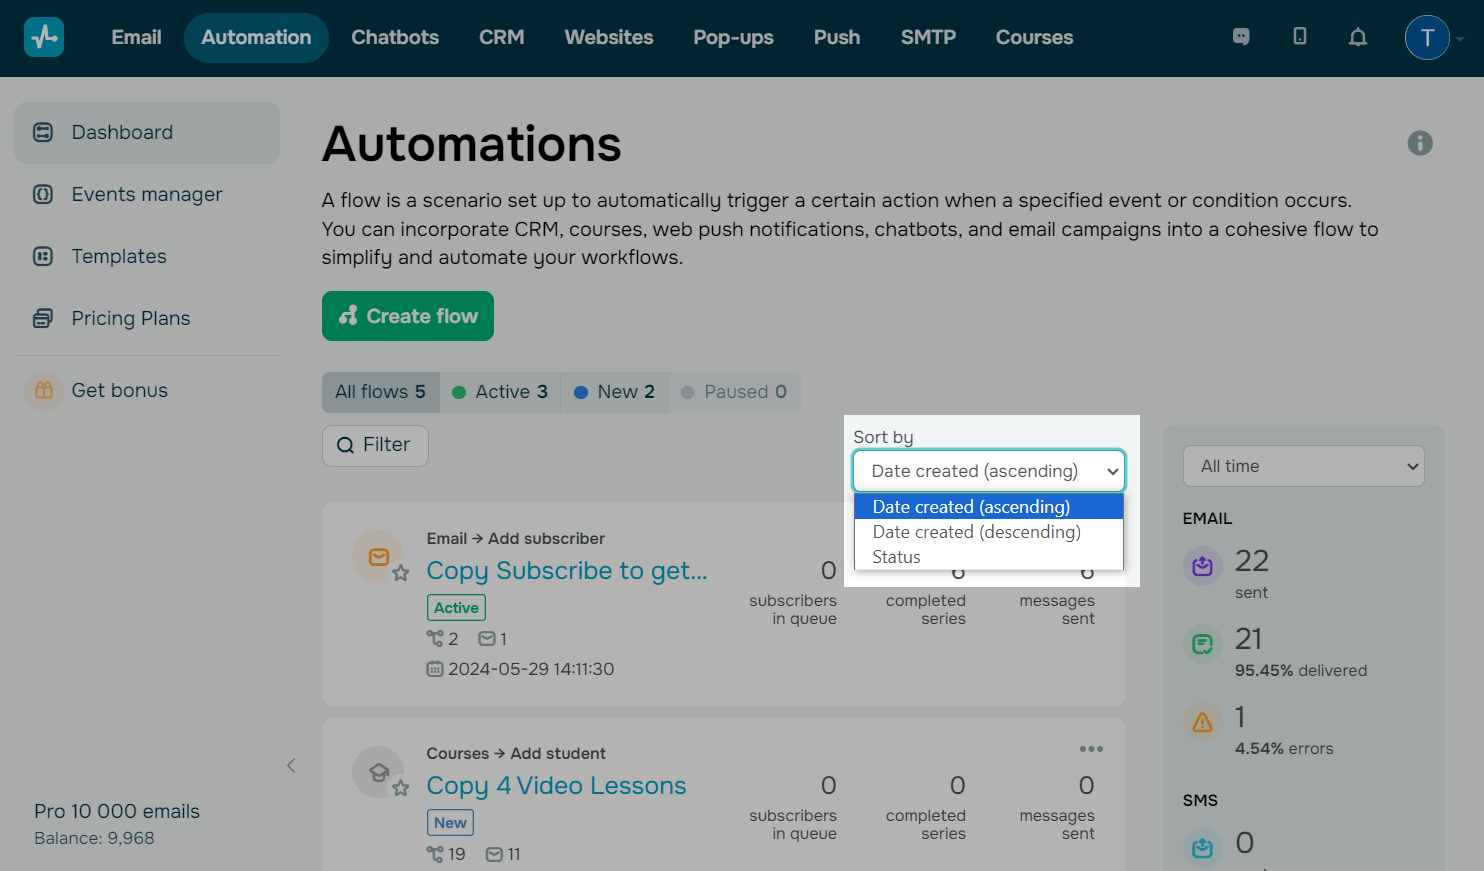1484x871 pixels.
Task: Click the Events manager sidebar icon
Action: (x=43, y=194)
